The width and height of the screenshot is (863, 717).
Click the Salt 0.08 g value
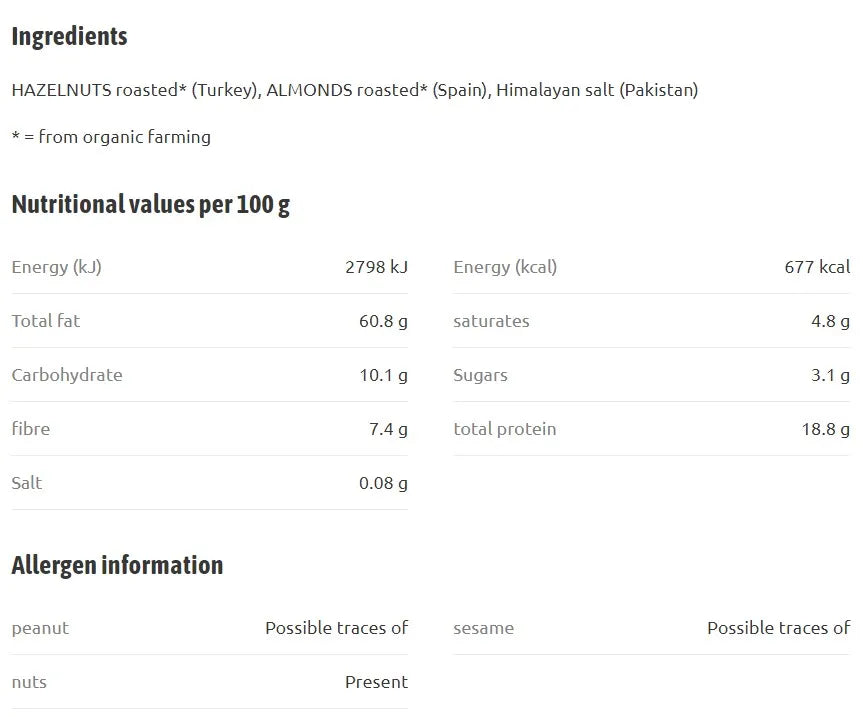pos(384,483)
